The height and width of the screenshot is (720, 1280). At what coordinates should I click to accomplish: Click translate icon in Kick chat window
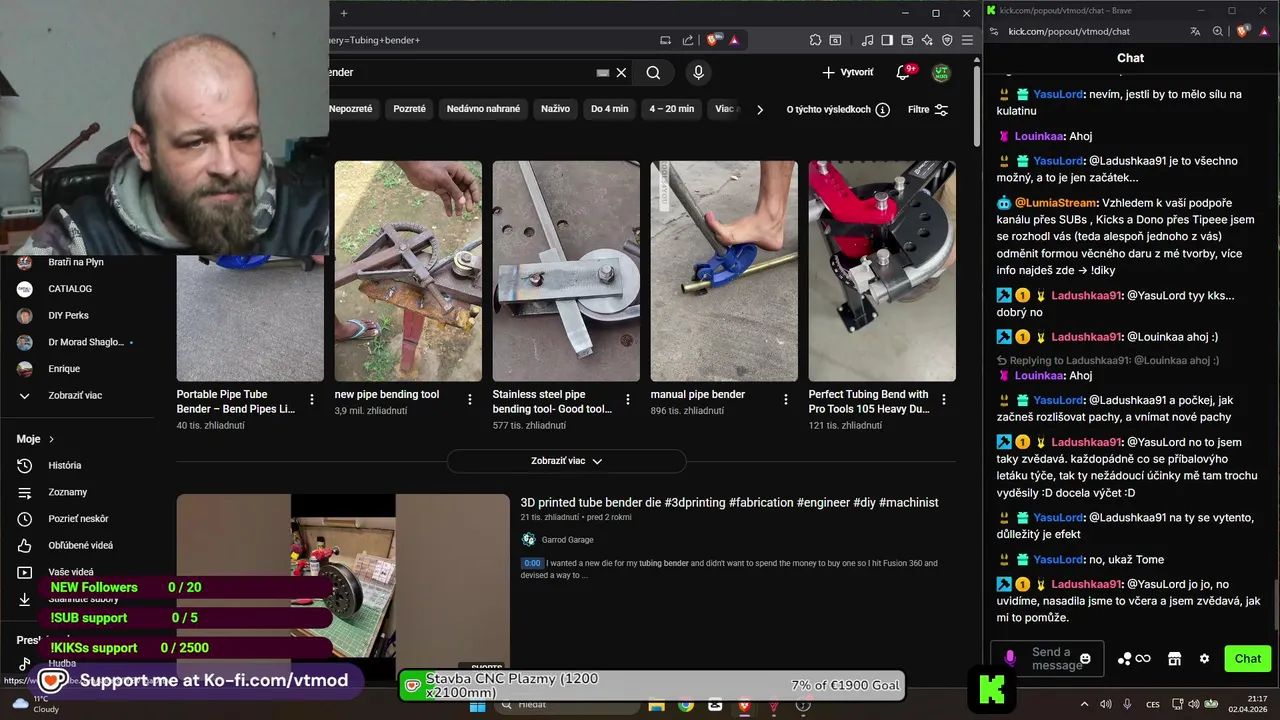(1195, 31)
